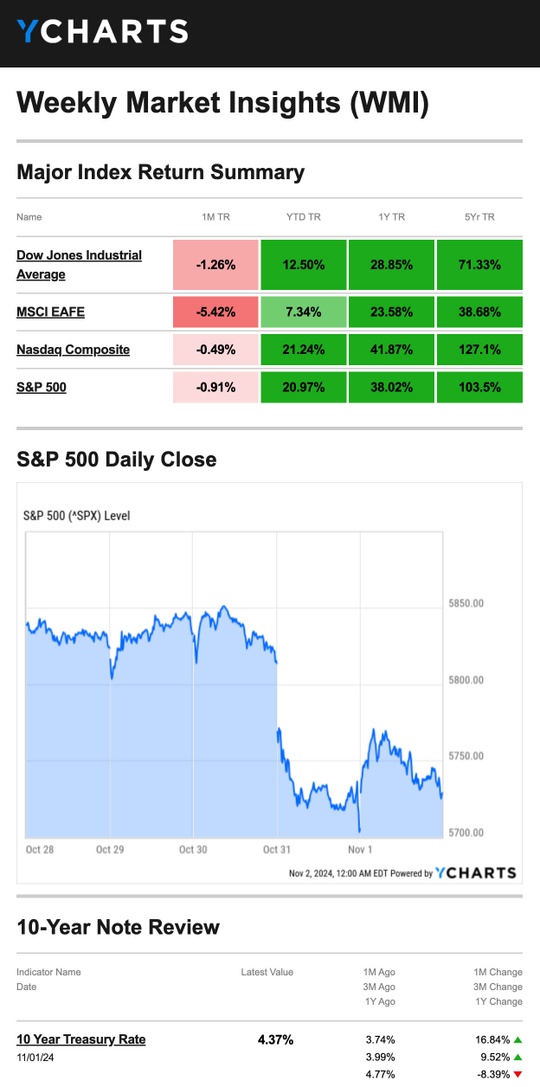The height and width of the screenshot is (1087, 540).
Task: Click the red 1Y change down arrow
Action: coord(518,1075)
